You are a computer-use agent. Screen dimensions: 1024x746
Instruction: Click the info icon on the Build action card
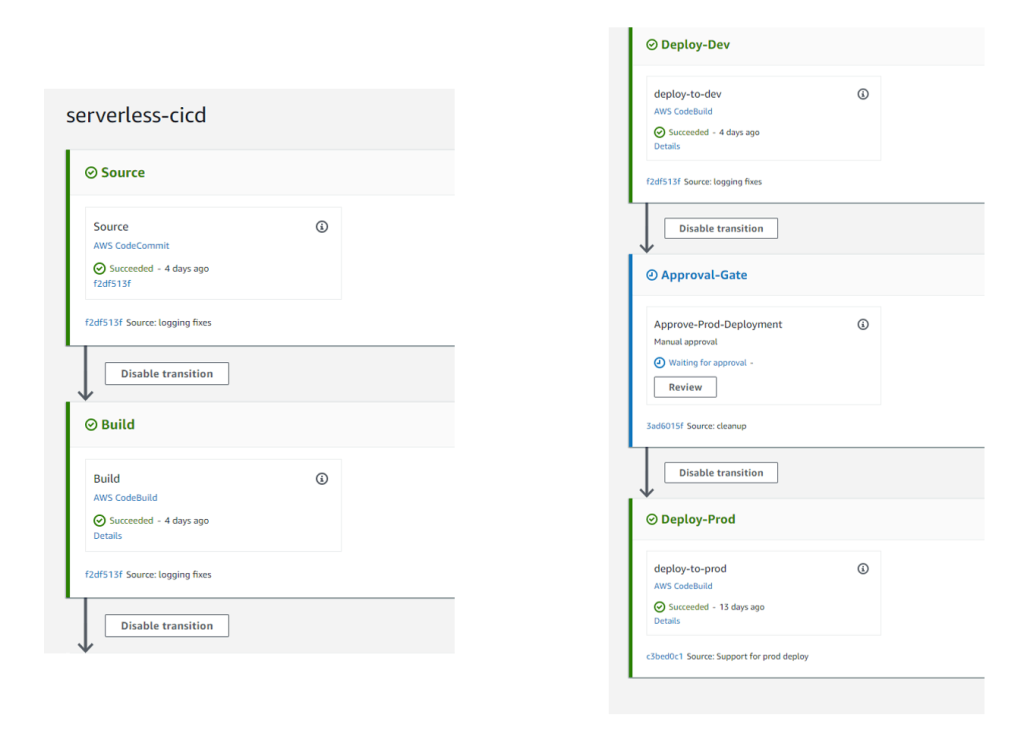pyautogui.click(x=321, y=479)
